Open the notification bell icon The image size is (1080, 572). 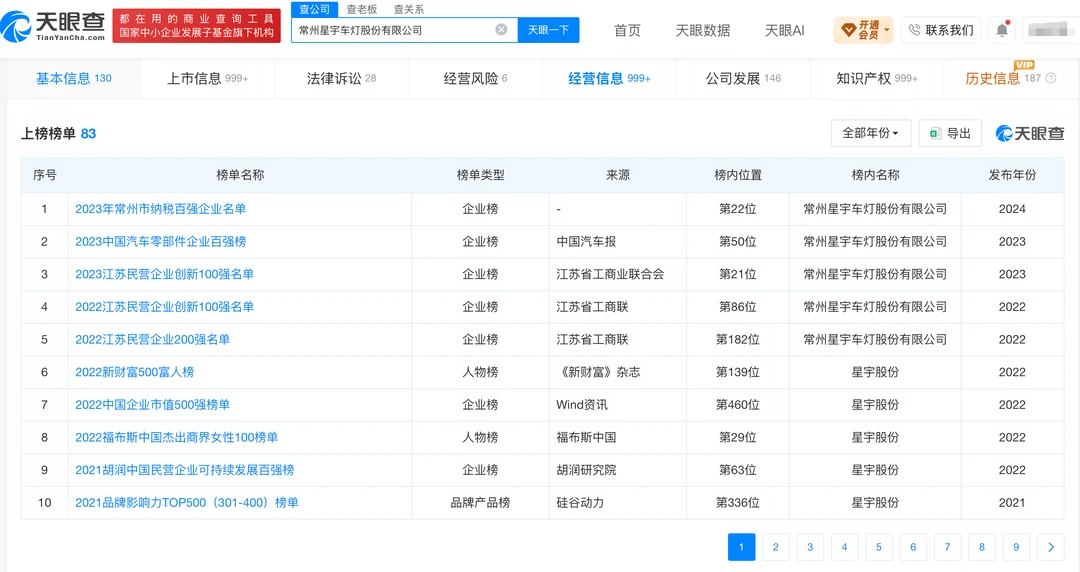tap(1002, 30)
